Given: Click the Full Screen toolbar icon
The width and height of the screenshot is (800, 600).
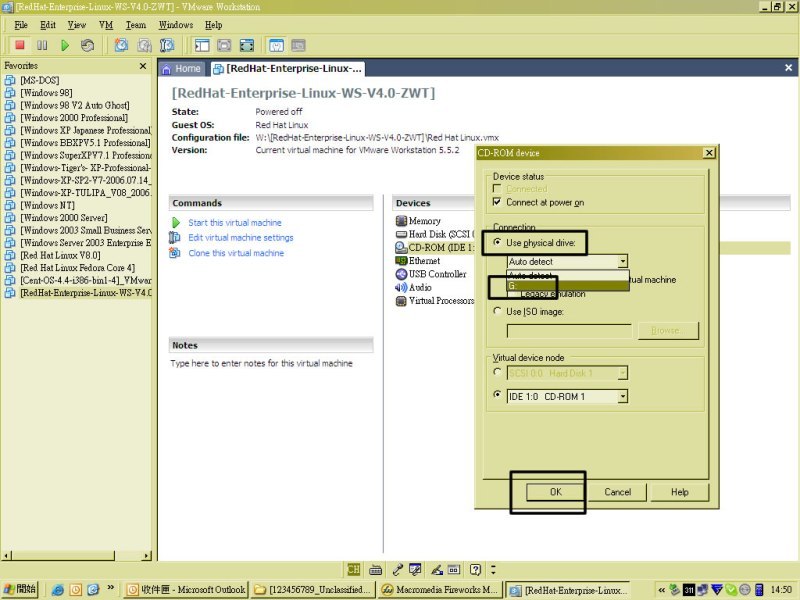Looking at the screenshot, I should (x=246, y=45).
